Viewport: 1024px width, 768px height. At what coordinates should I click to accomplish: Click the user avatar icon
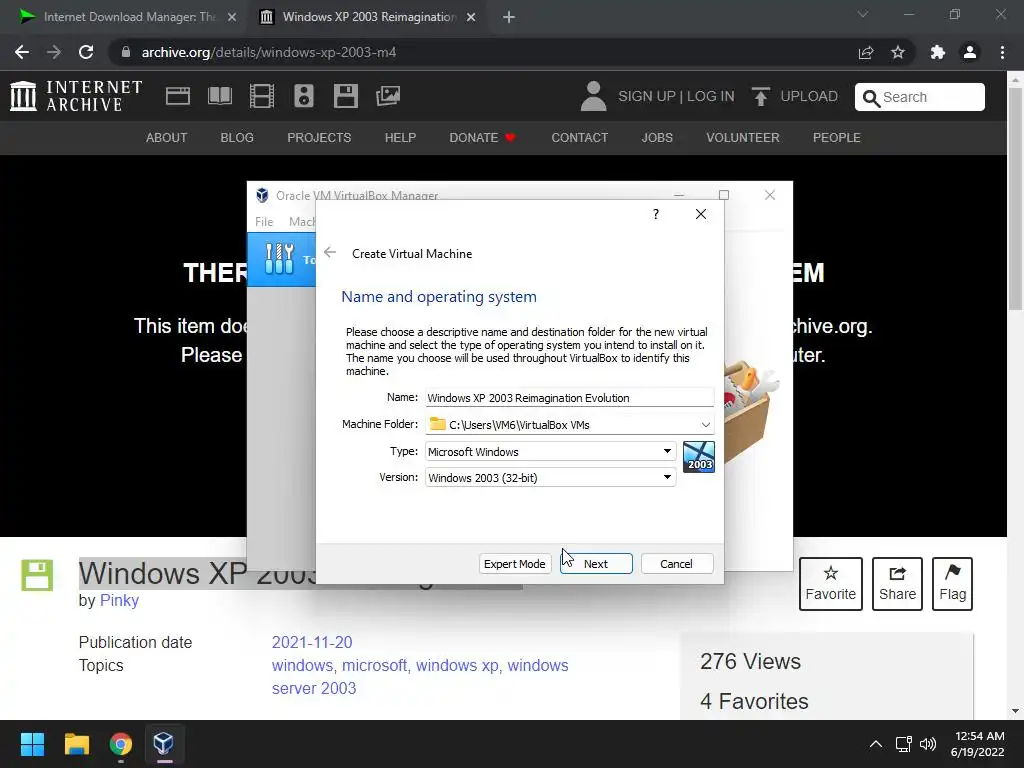pyautogui.click(x=593, y=96)
